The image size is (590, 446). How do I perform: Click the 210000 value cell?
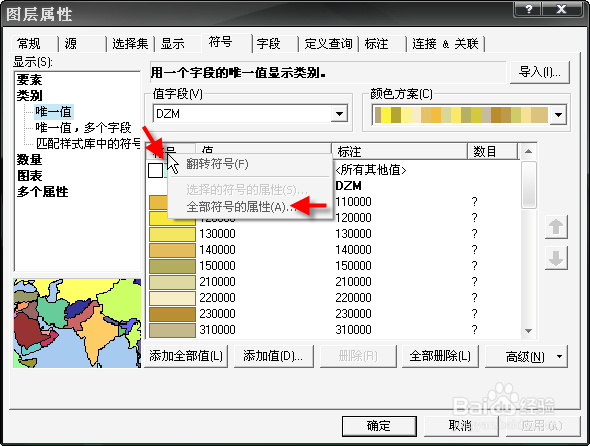(x=217, y=282)
